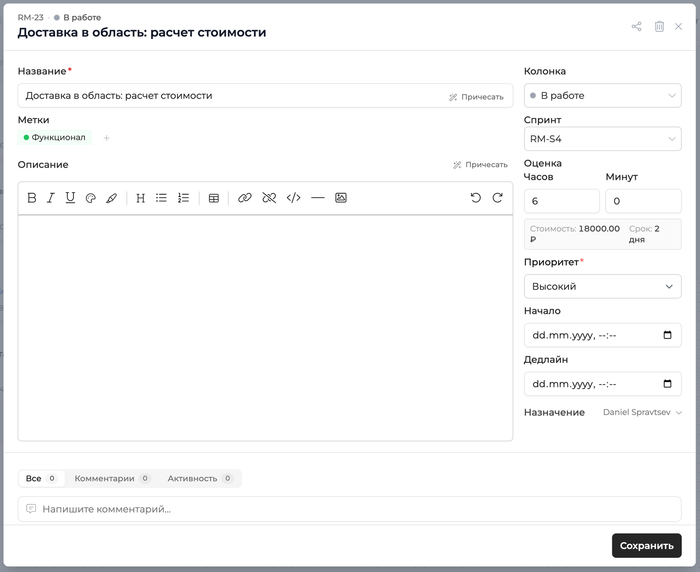Open the Колонка dropdown
Image resolution: width=700 pixels, height=572 pixels.
603,96
